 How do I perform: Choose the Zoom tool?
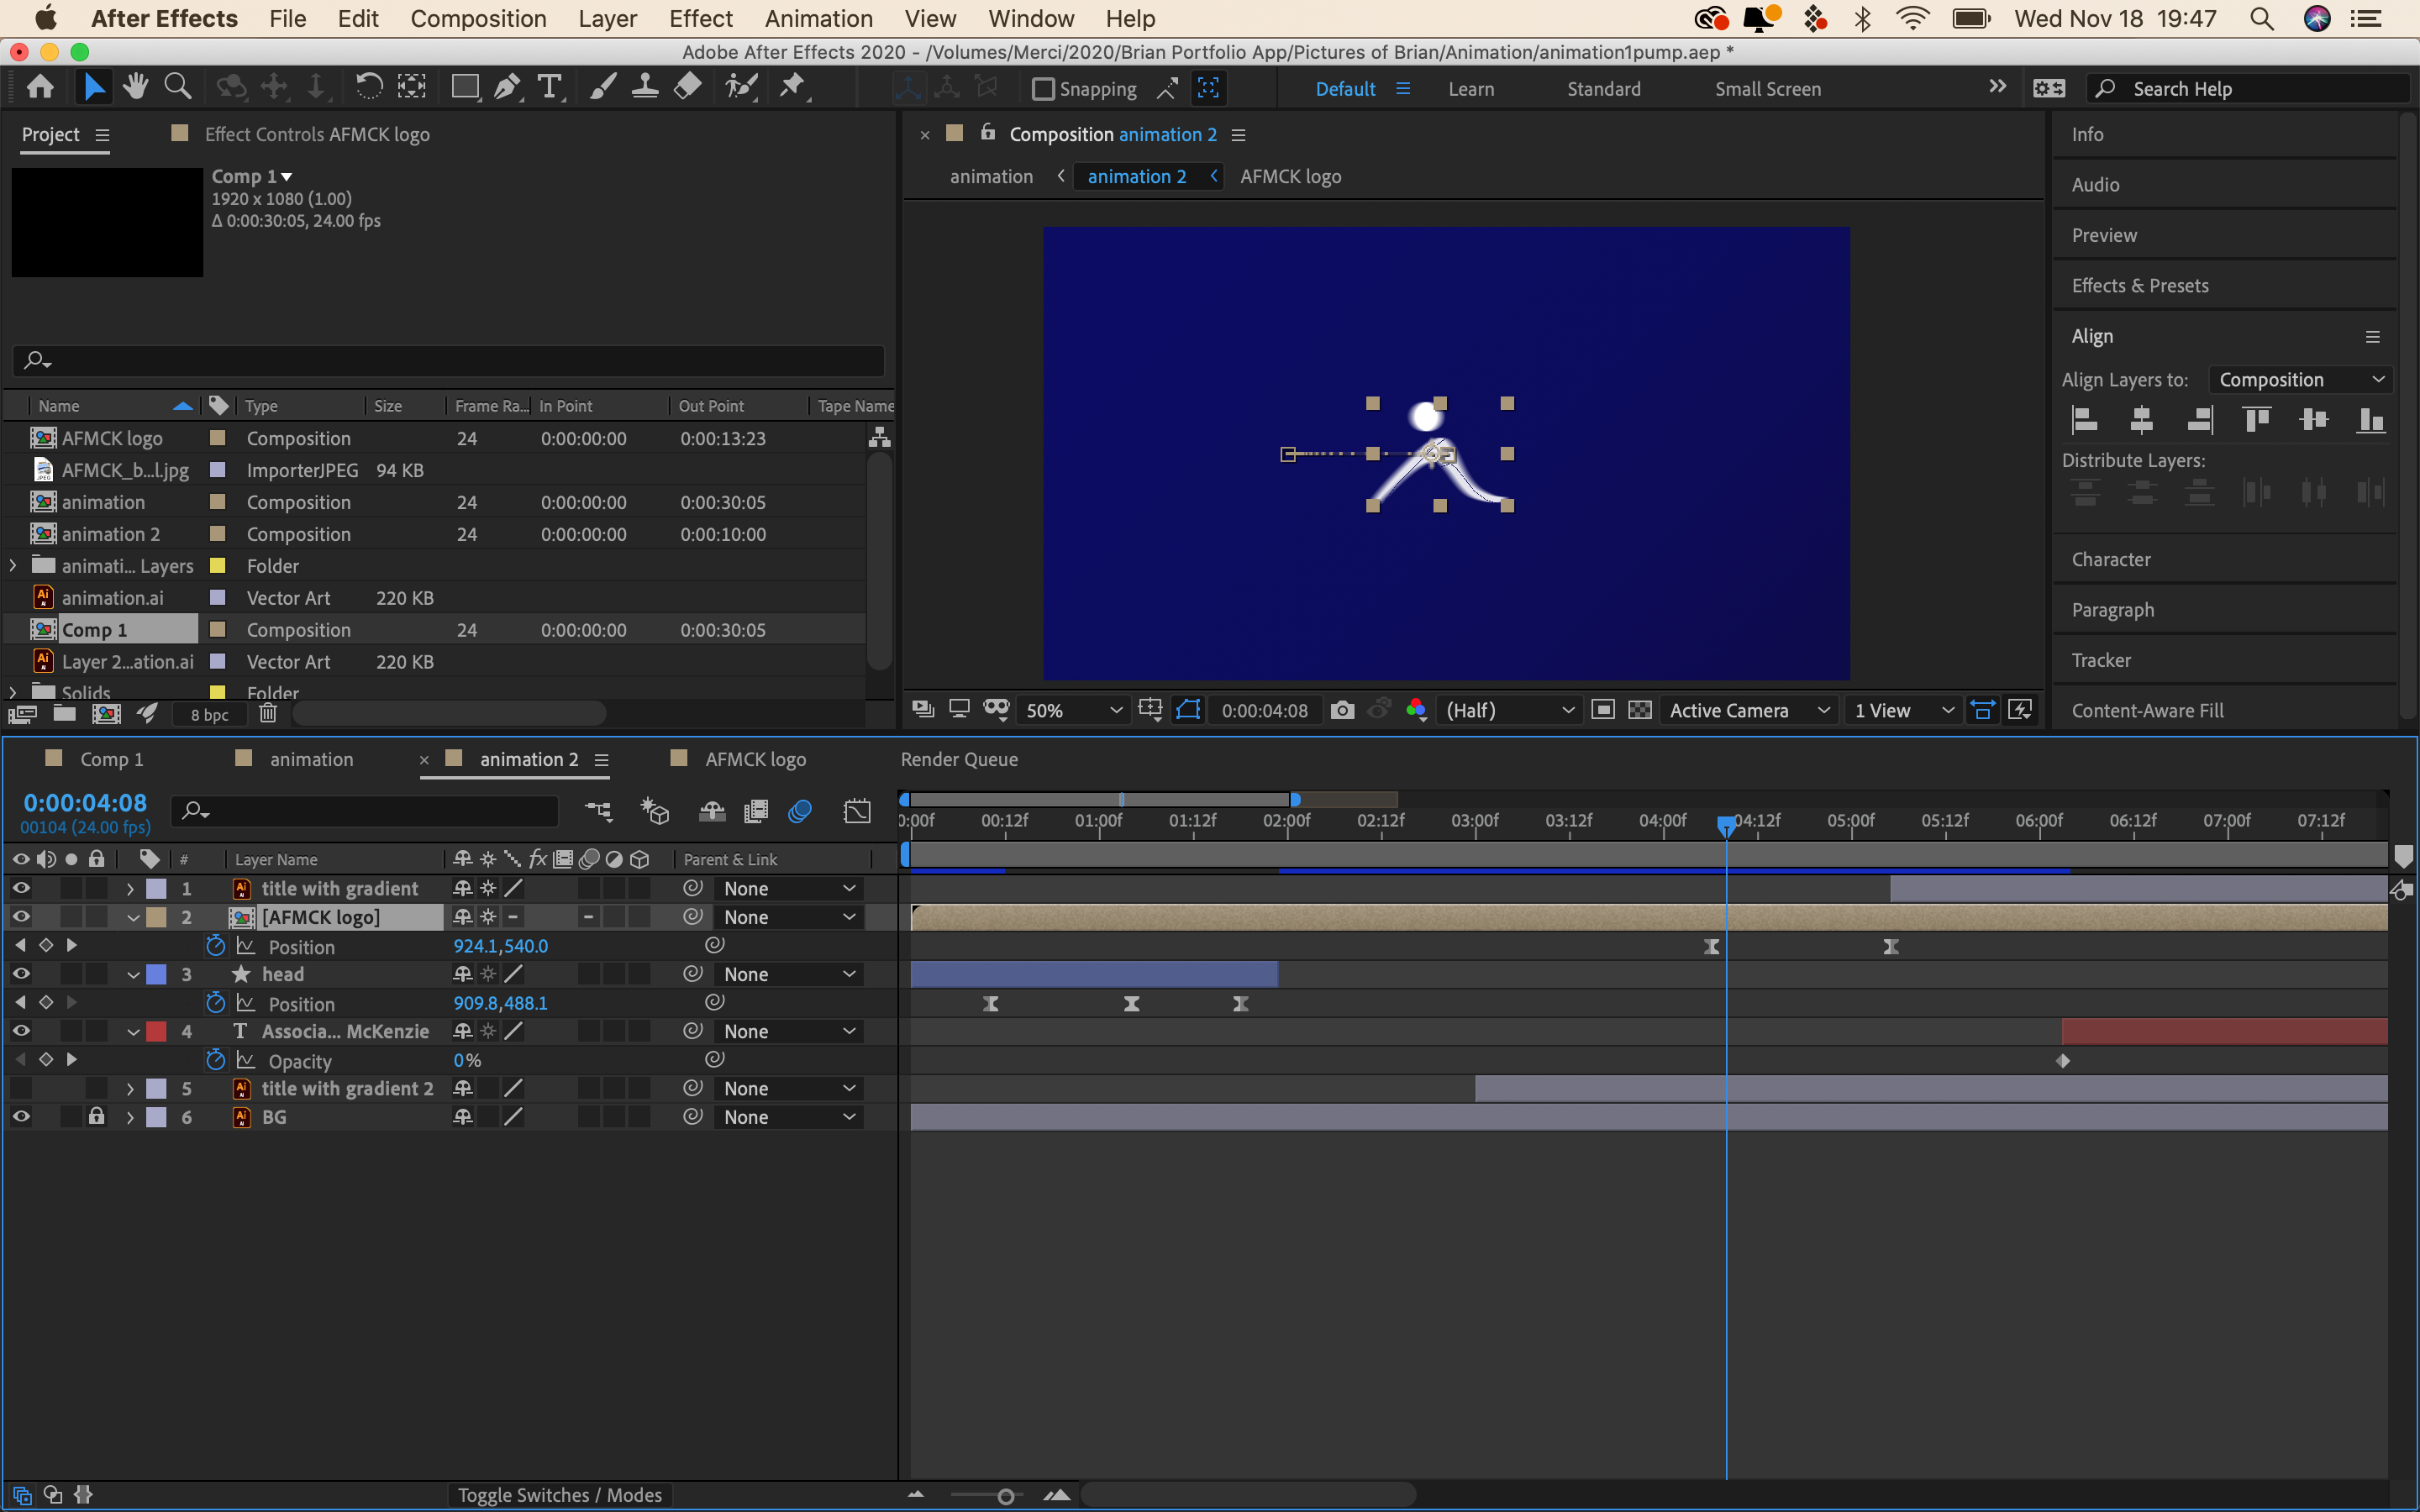(x=178, y=87)
